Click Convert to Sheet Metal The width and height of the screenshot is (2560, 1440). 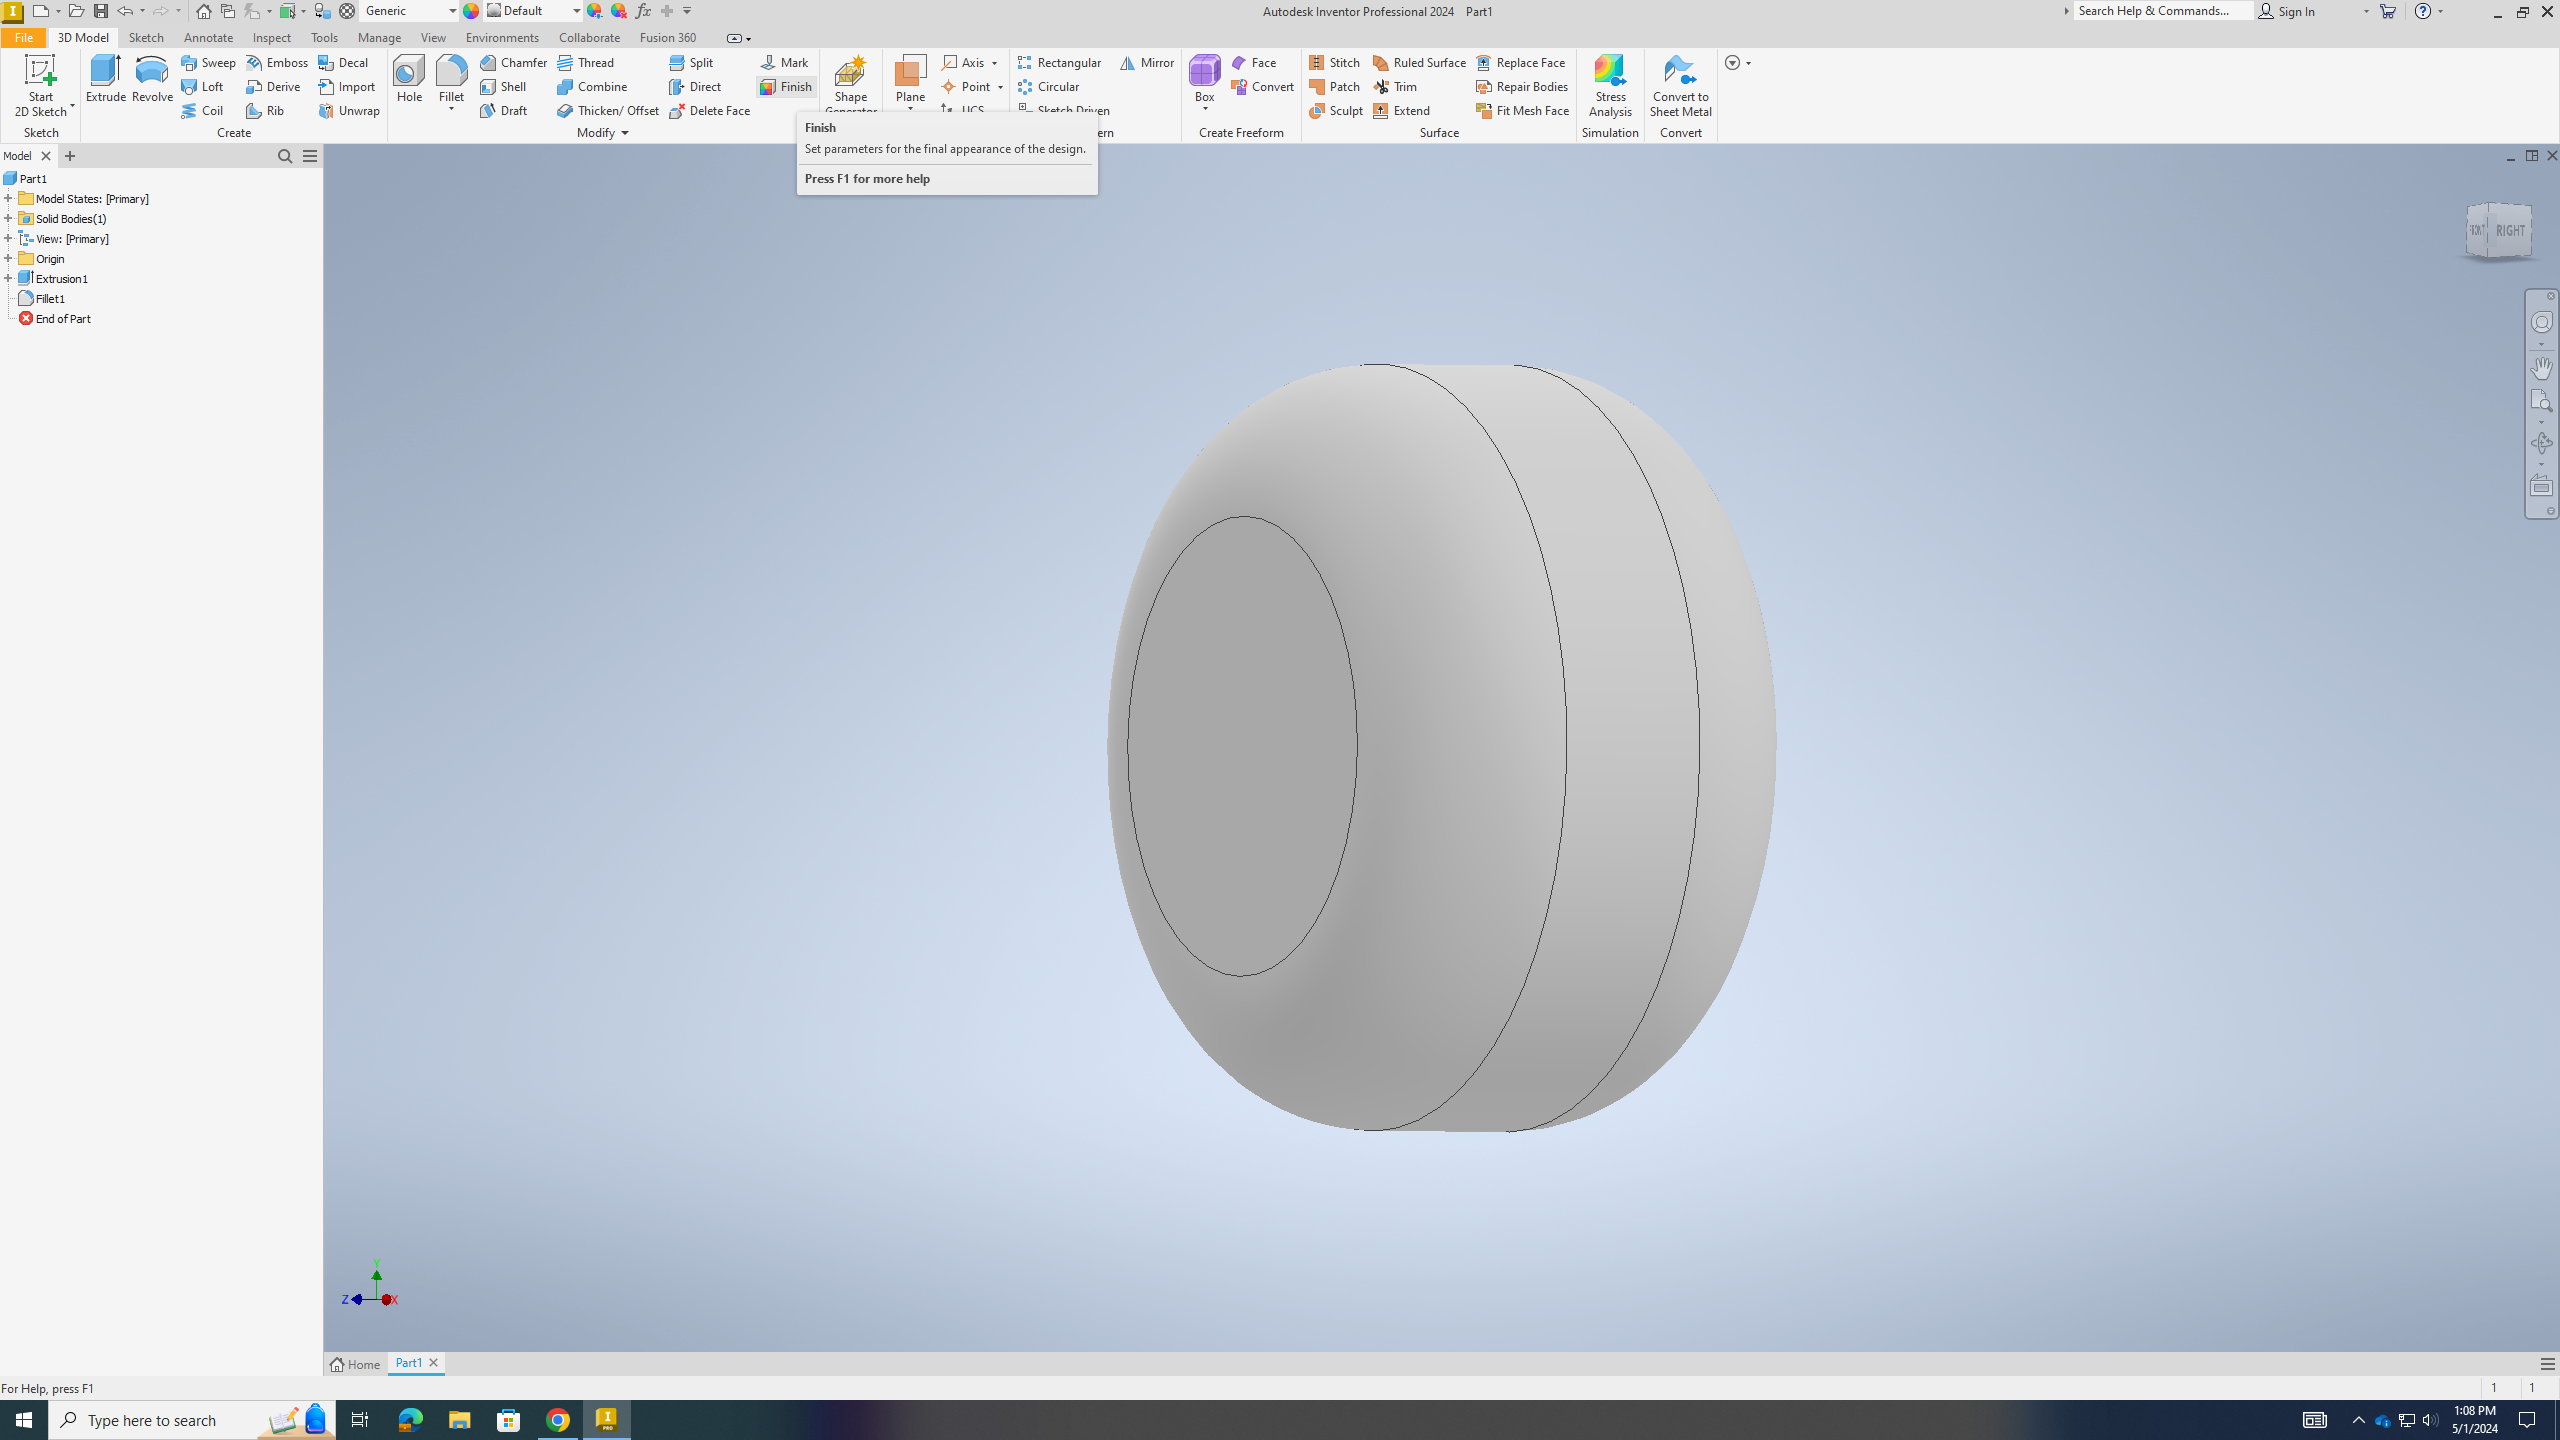click(1680, 85)
